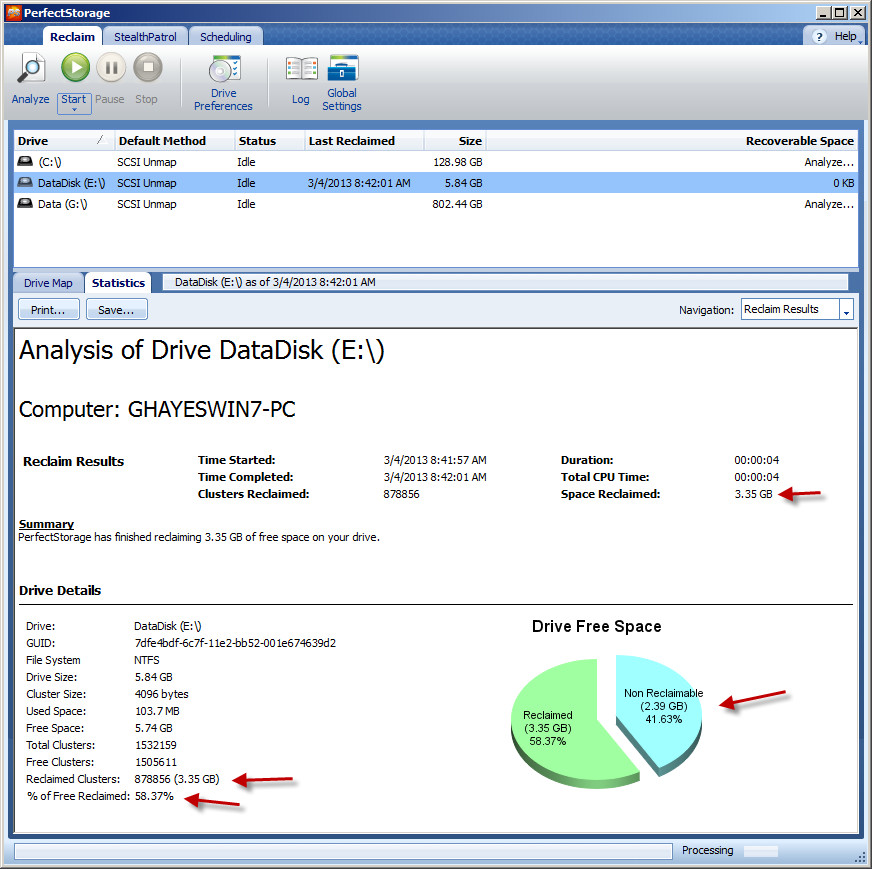This screenshot has height=869, width=872.
Task: Click the DataDisk (E:\) drive icon
Action: coord(25,182)
